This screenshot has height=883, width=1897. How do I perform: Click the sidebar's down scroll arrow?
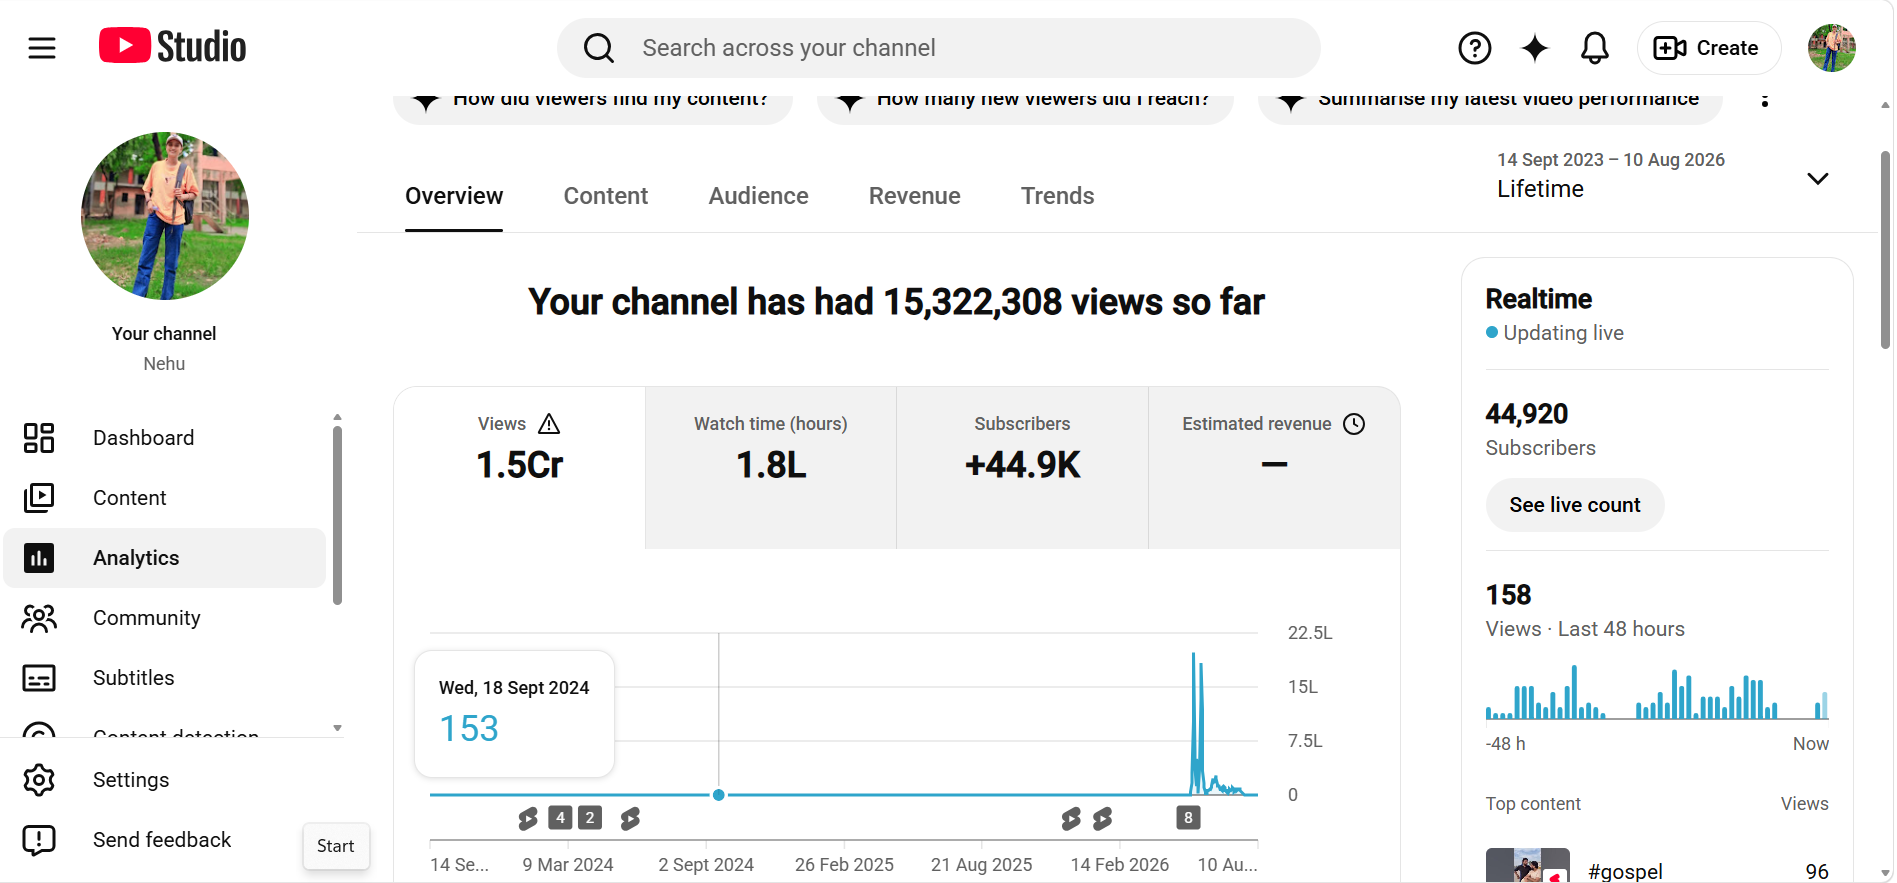pos(338,728)
